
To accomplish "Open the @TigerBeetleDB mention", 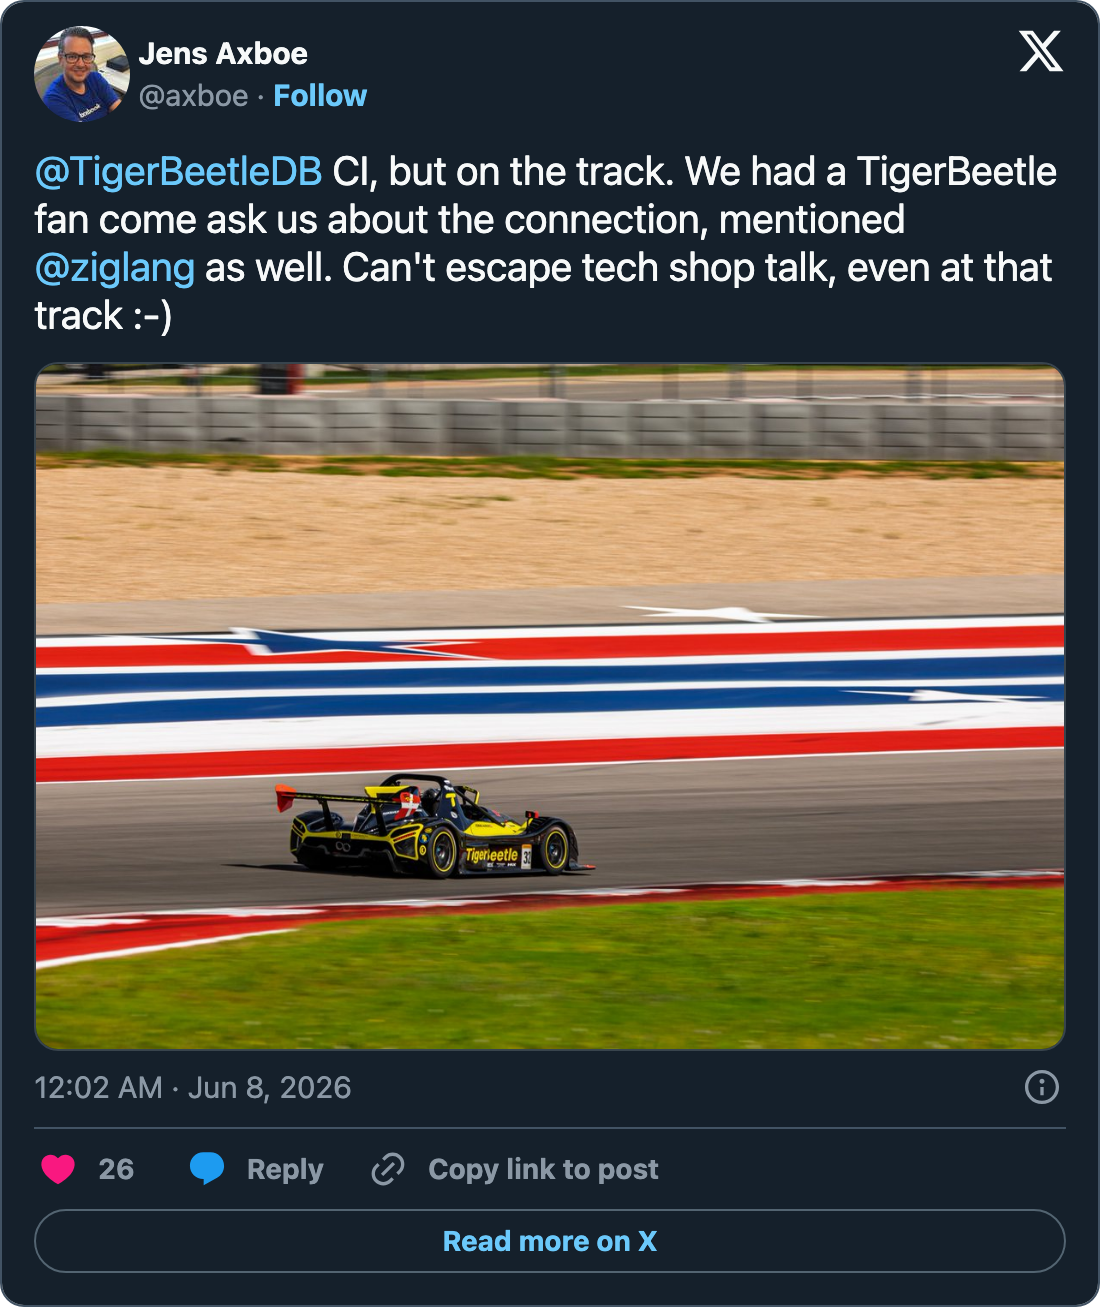I will point(178,172).
